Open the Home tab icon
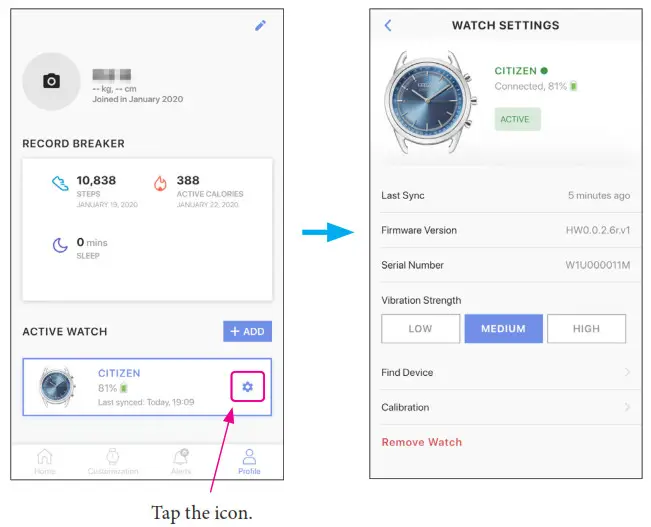The width and height of the screenshot is (651, 527). pos(44,456)
